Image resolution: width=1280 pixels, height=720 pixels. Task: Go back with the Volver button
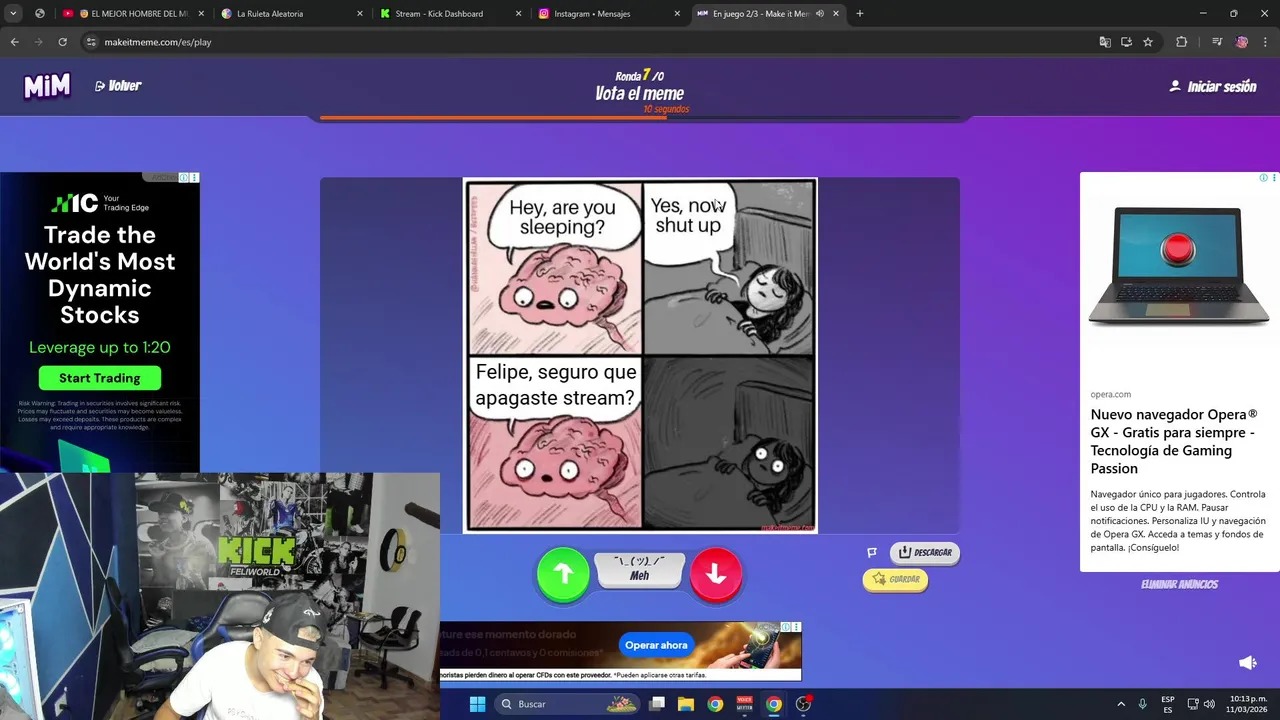click(x=118, y=86)
